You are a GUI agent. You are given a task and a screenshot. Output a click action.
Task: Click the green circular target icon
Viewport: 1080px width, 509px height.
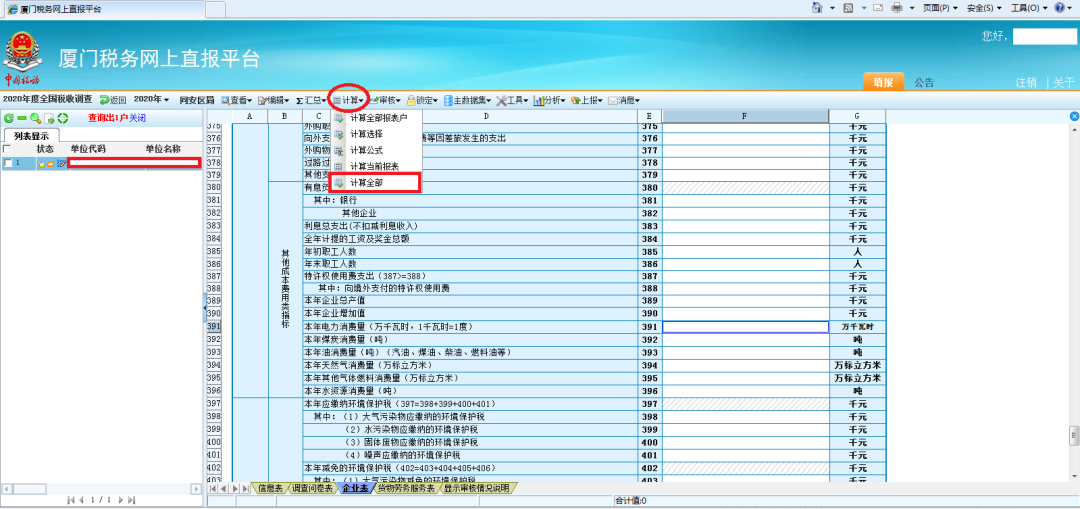point(63,118)
